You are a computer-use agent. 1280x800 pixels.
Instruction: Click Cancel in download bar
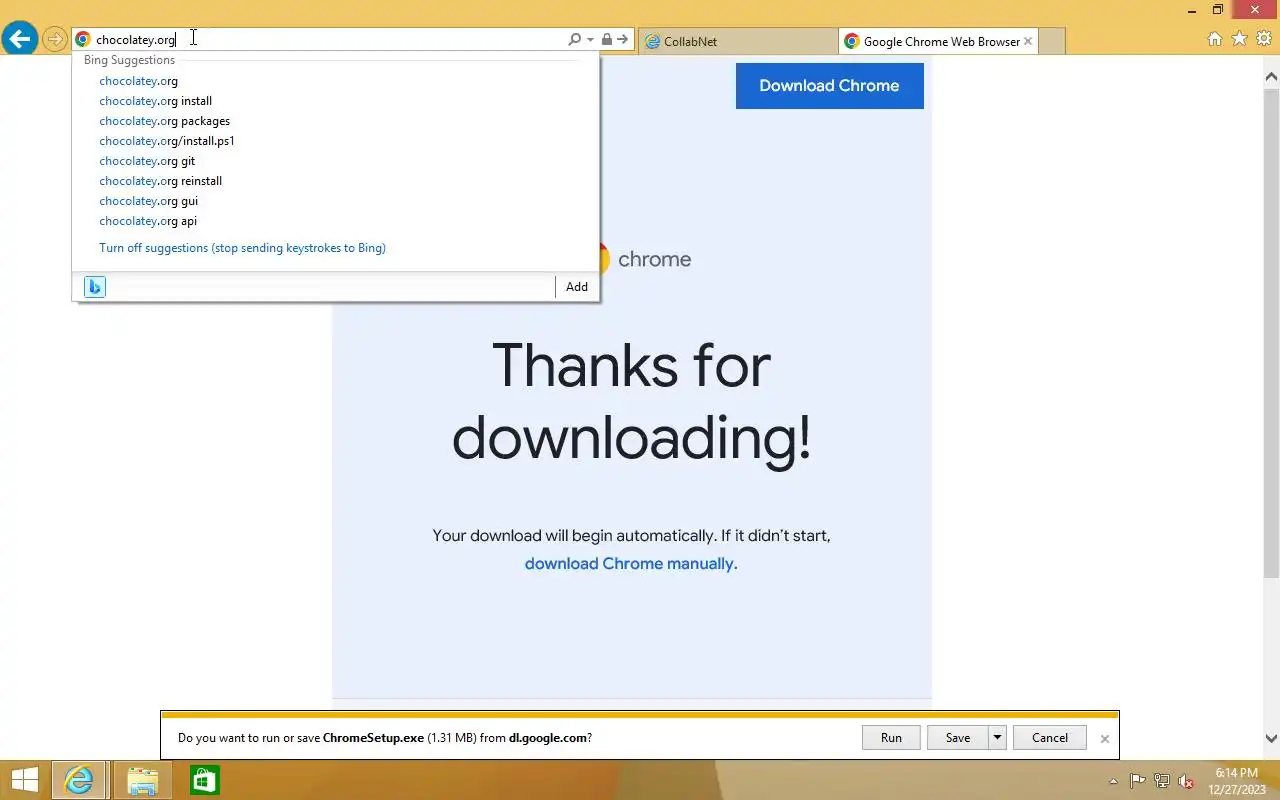click(x=1050, y=738)
